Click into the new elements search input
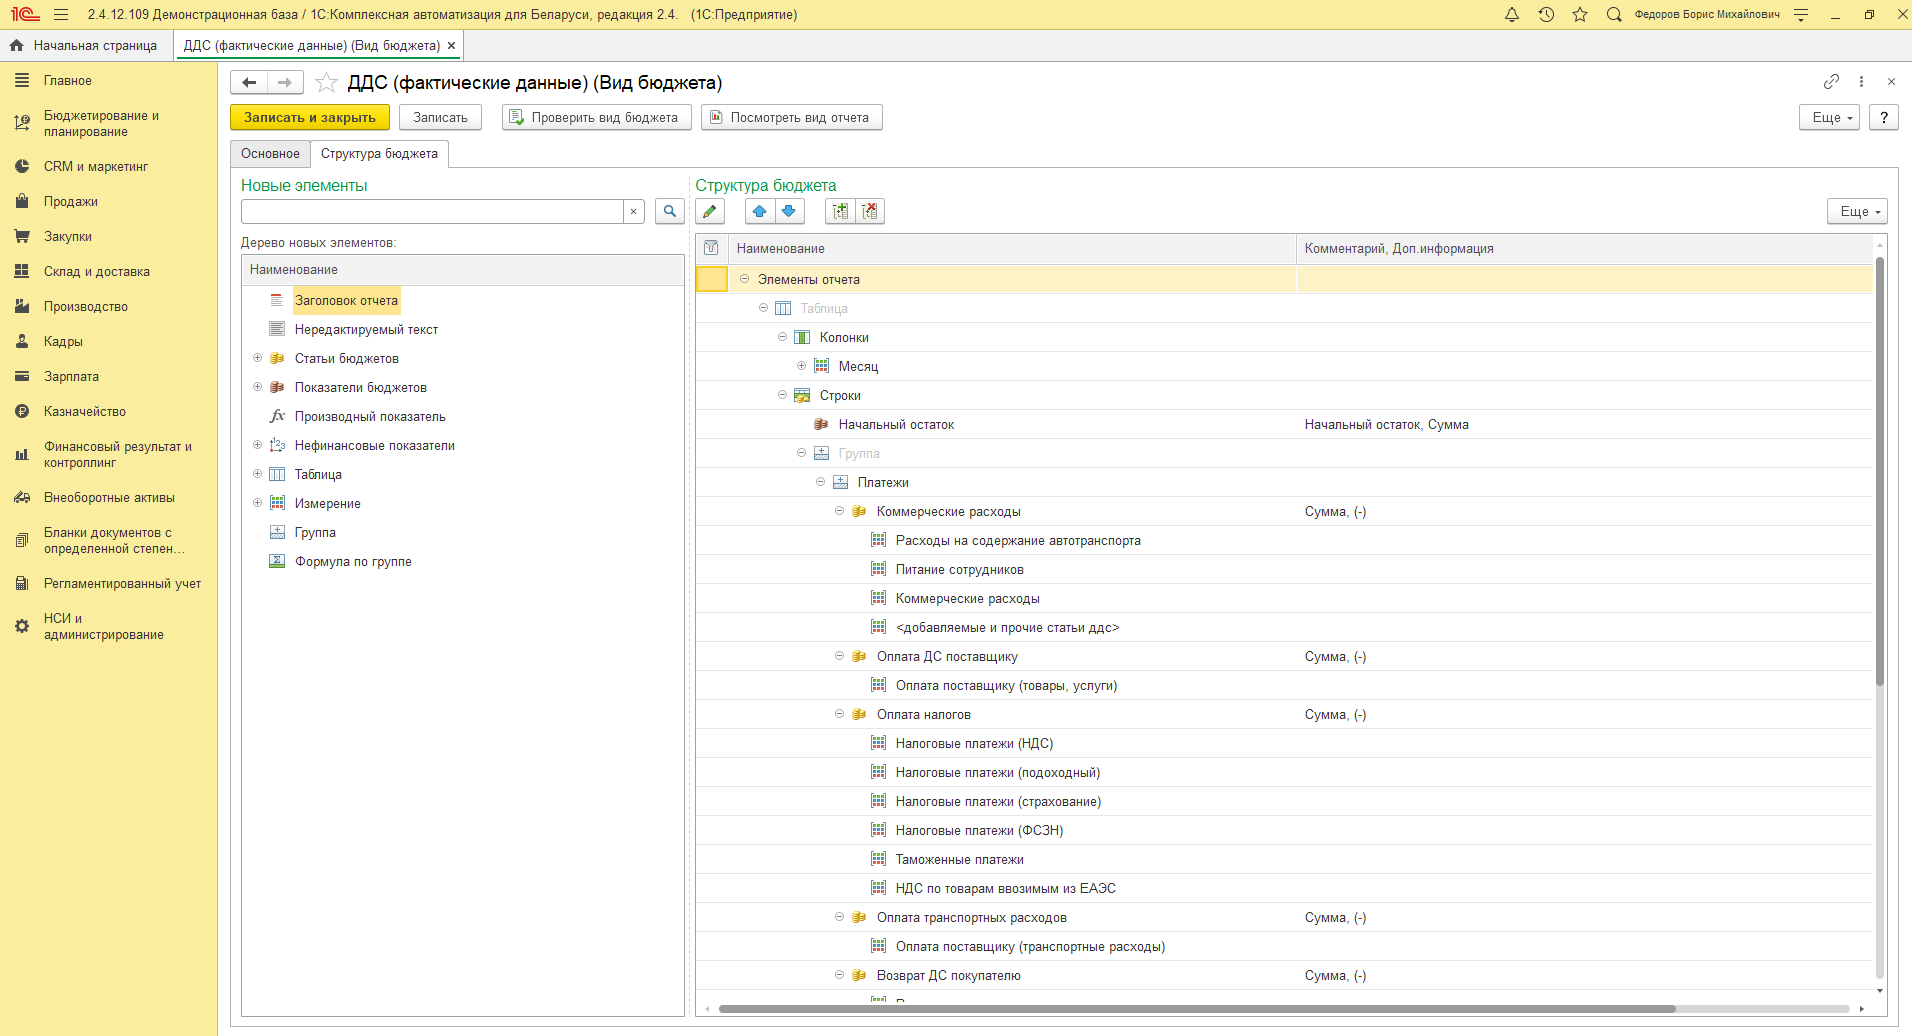Image resolution: width=1912 pixels, height=1036 pixels. [432, 211]
